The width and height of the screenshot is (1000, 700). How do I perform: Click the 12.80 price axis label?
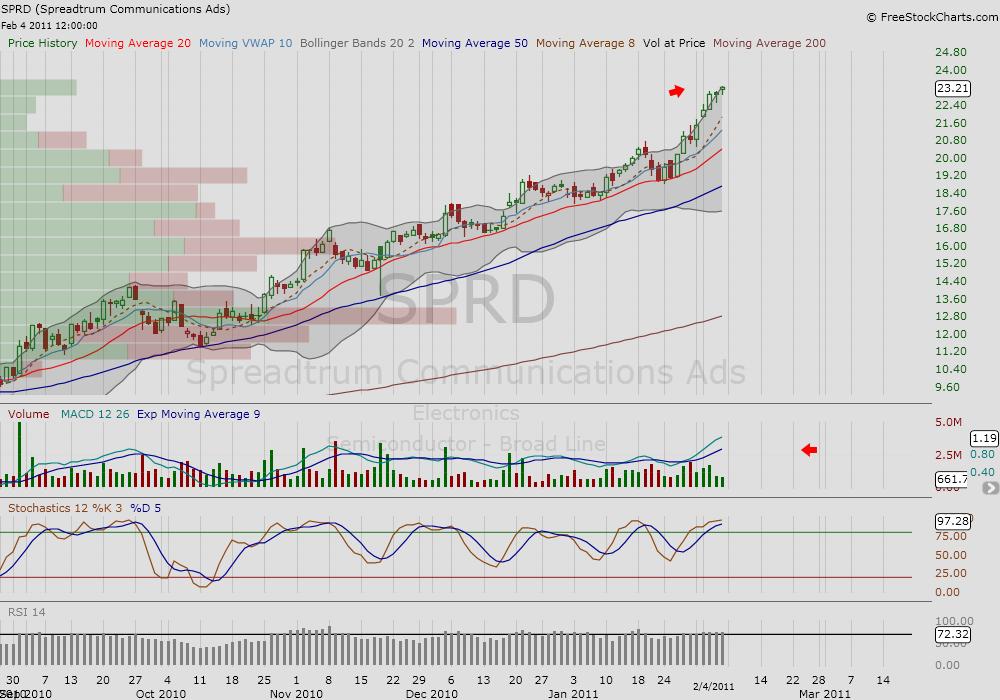(x=951, y=316)
